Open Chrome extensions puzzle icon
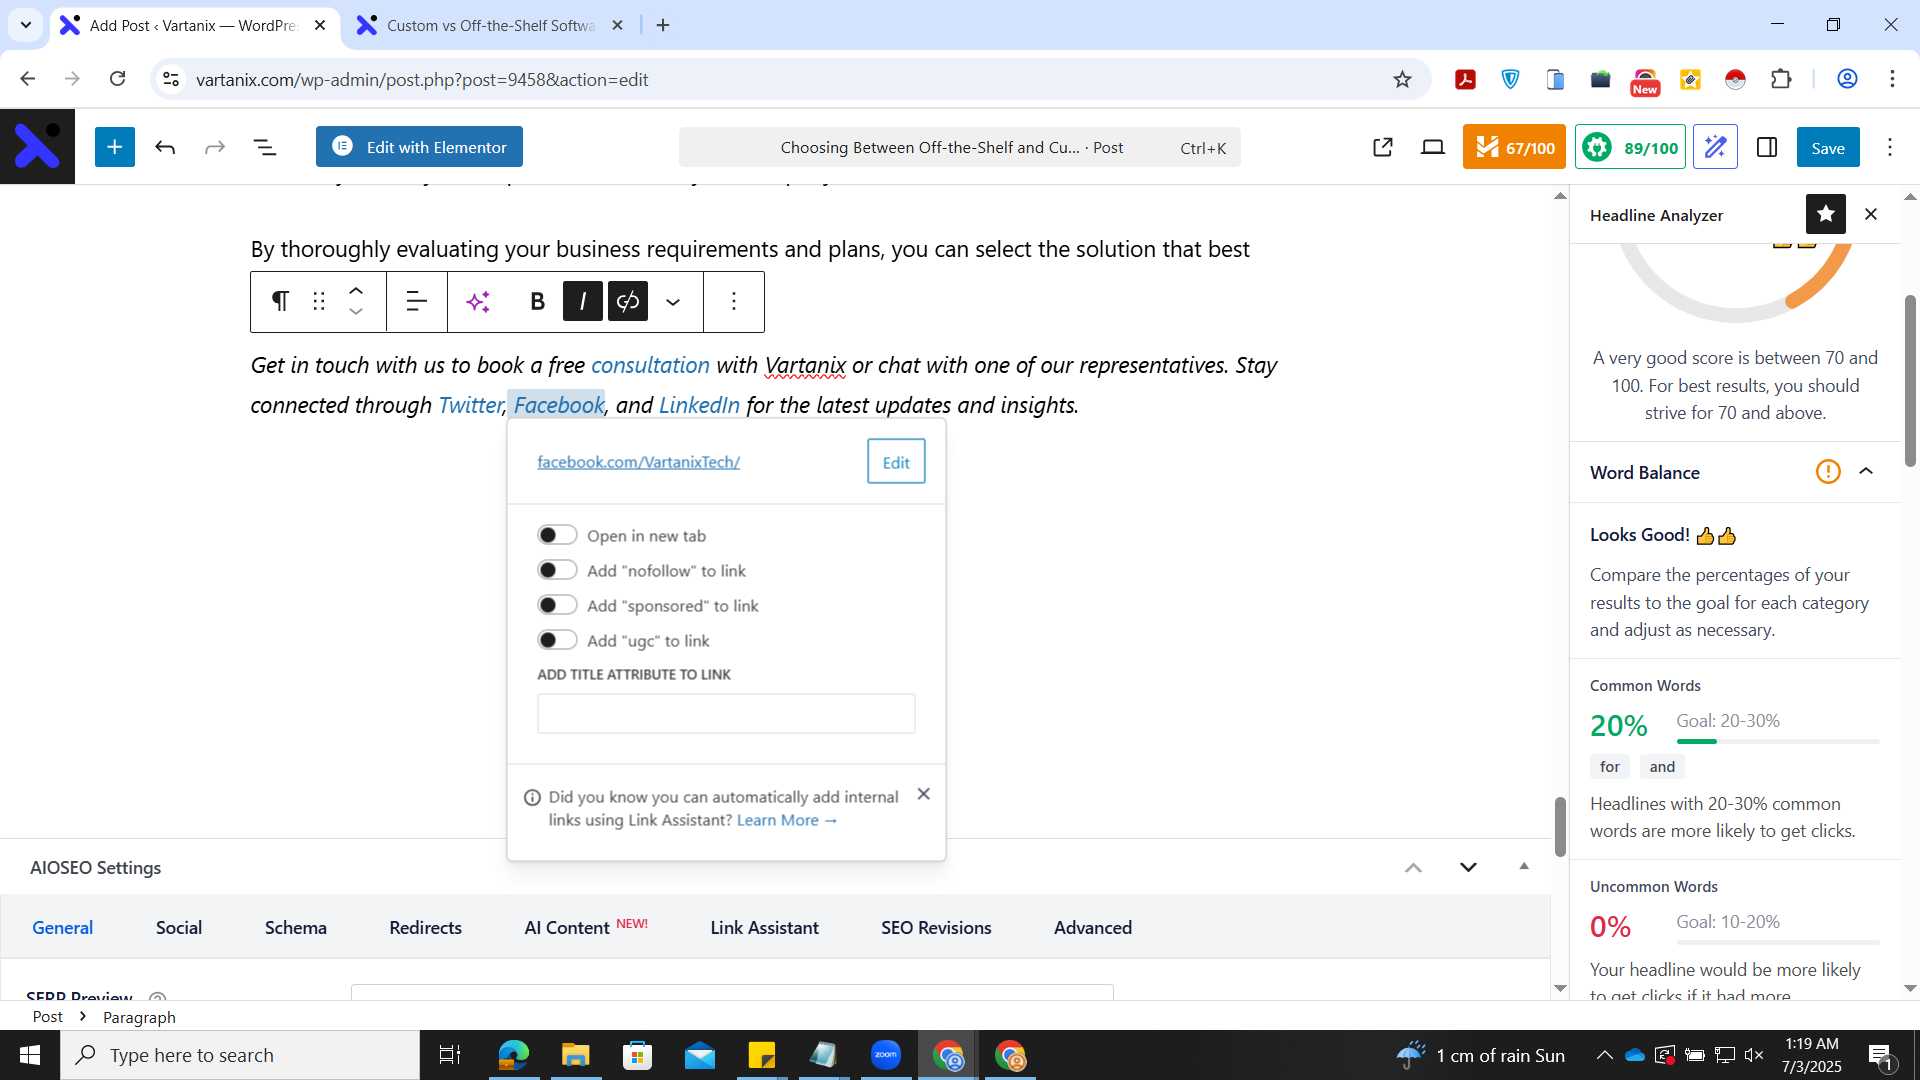The width and height of the screenshot is (1920, 1080). coord(1781,79)
